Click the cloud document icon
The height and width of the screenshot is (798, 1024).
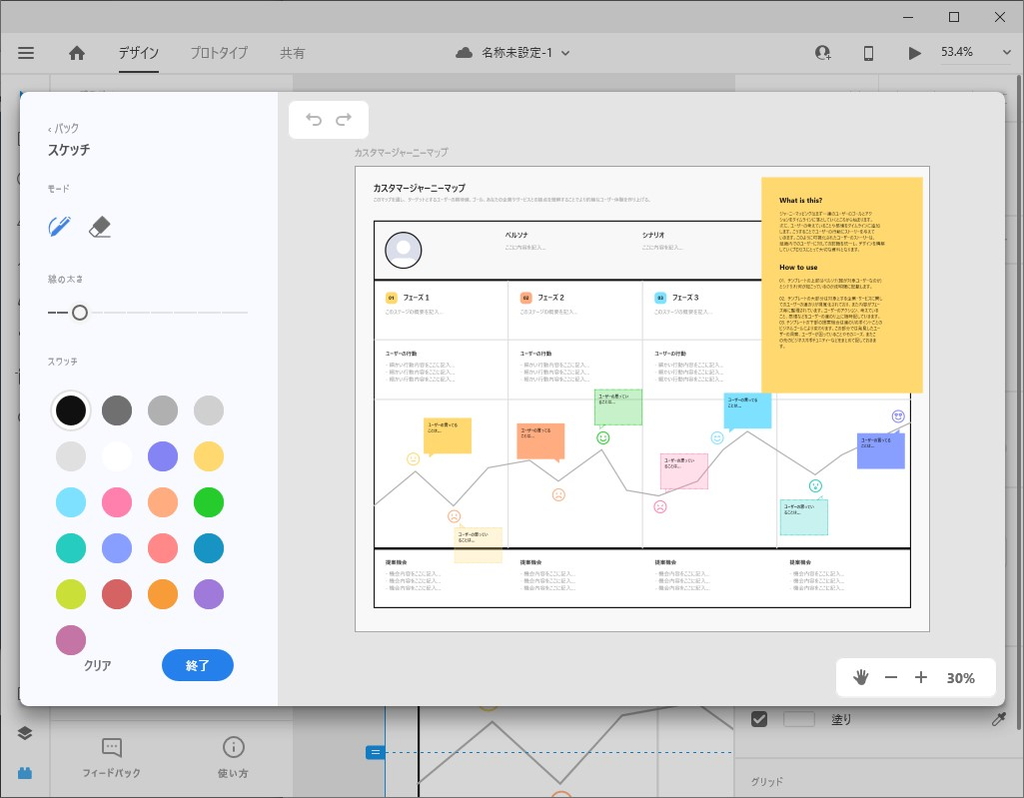coord(464,53)
